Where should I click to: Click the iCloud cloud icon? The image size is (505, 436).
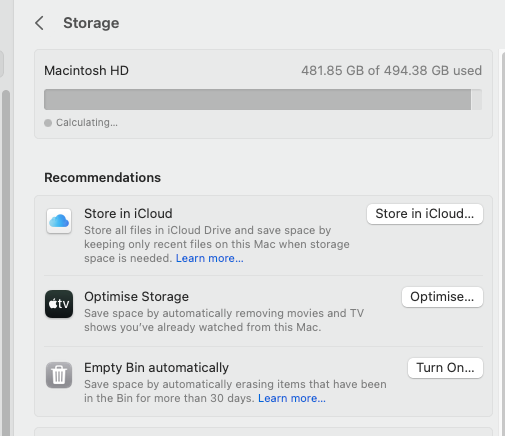(x=59, y=221)
